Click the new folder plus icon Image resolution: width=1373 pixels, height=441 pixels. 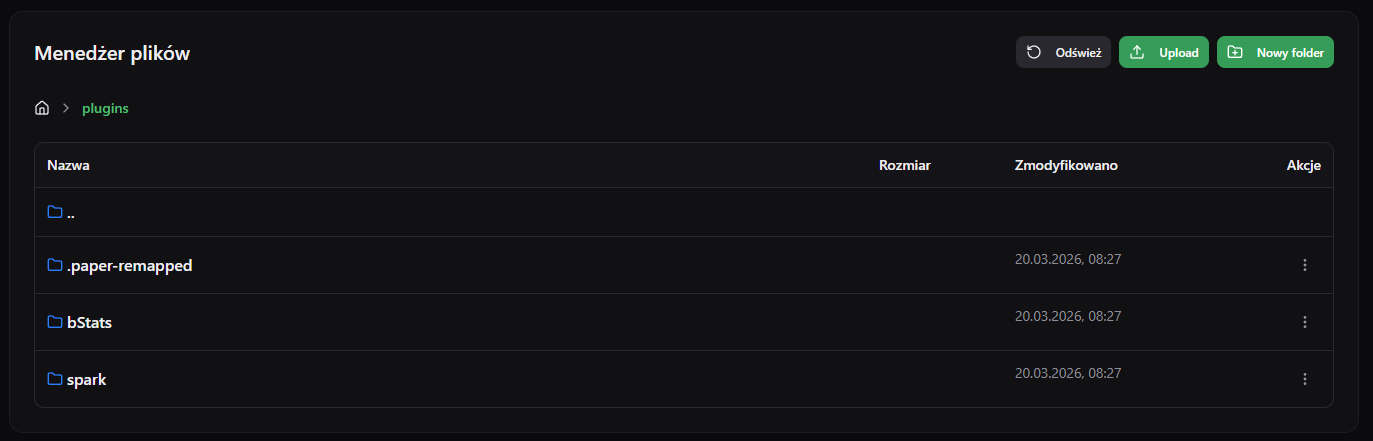pos(1235,52)
